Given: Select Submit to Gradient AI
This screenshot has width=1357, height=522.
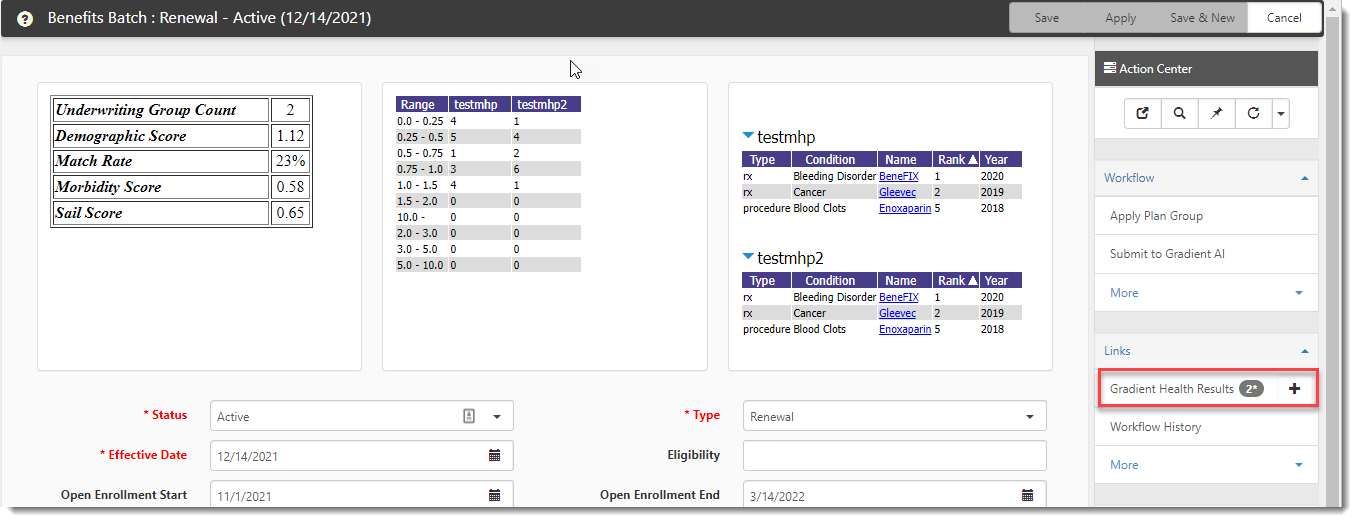Looking at the screenshot, I should tap(1167, 254).
